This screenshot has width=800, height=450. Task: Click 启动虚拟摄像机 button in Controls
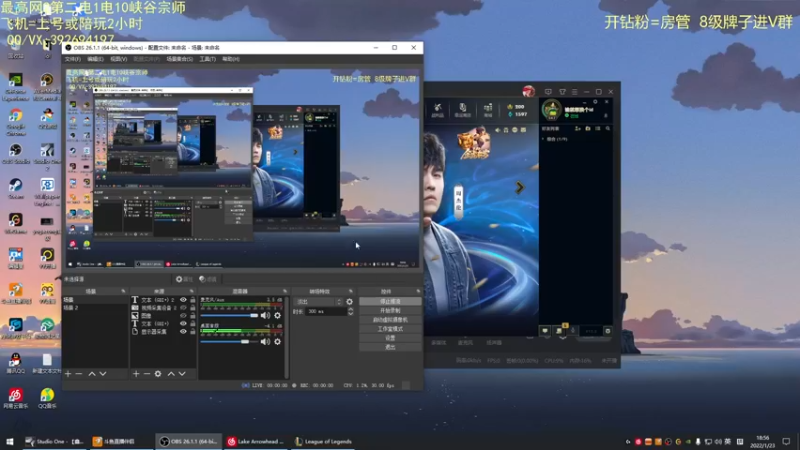(390, 320)
